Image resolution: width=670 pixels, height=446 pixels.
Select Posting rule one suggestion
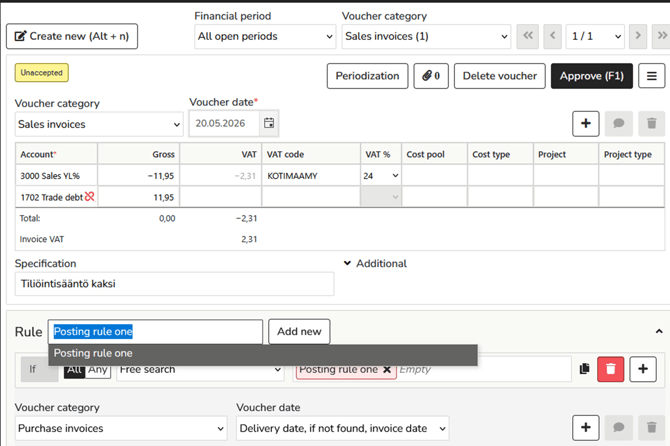[x=263, y=354]
